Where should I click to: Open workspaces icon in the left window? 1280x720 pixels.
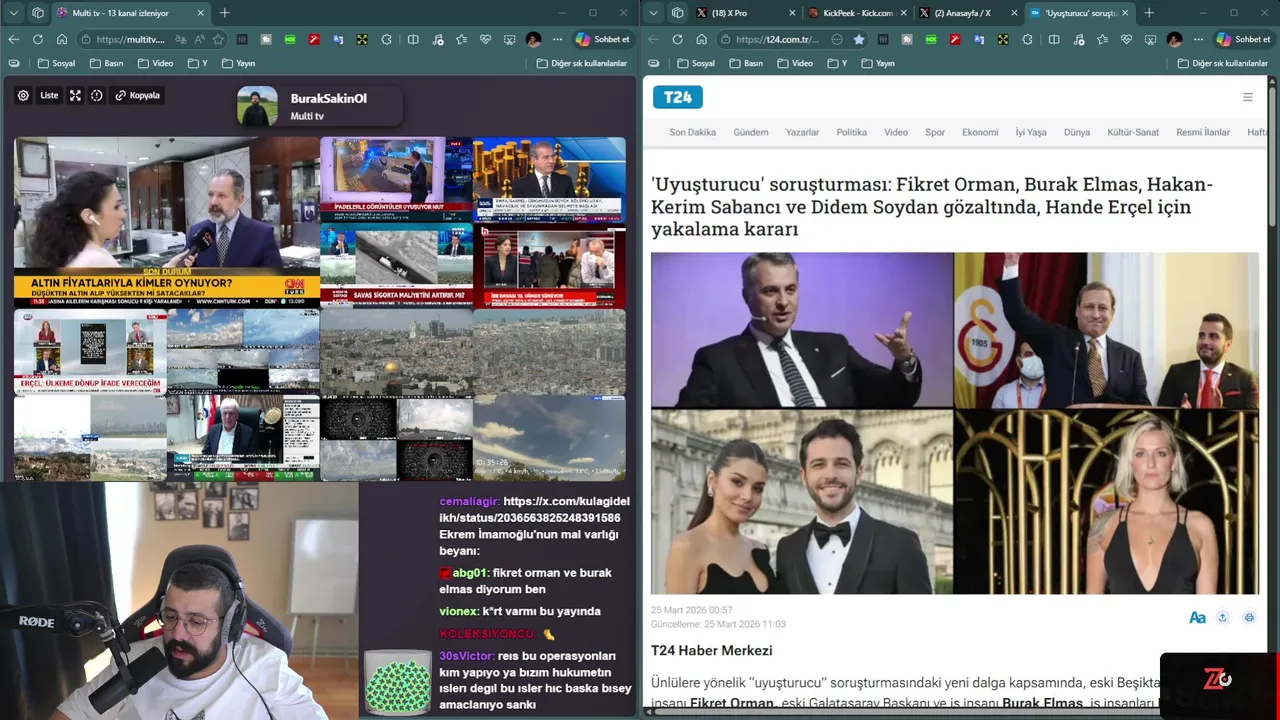[38, 13]
